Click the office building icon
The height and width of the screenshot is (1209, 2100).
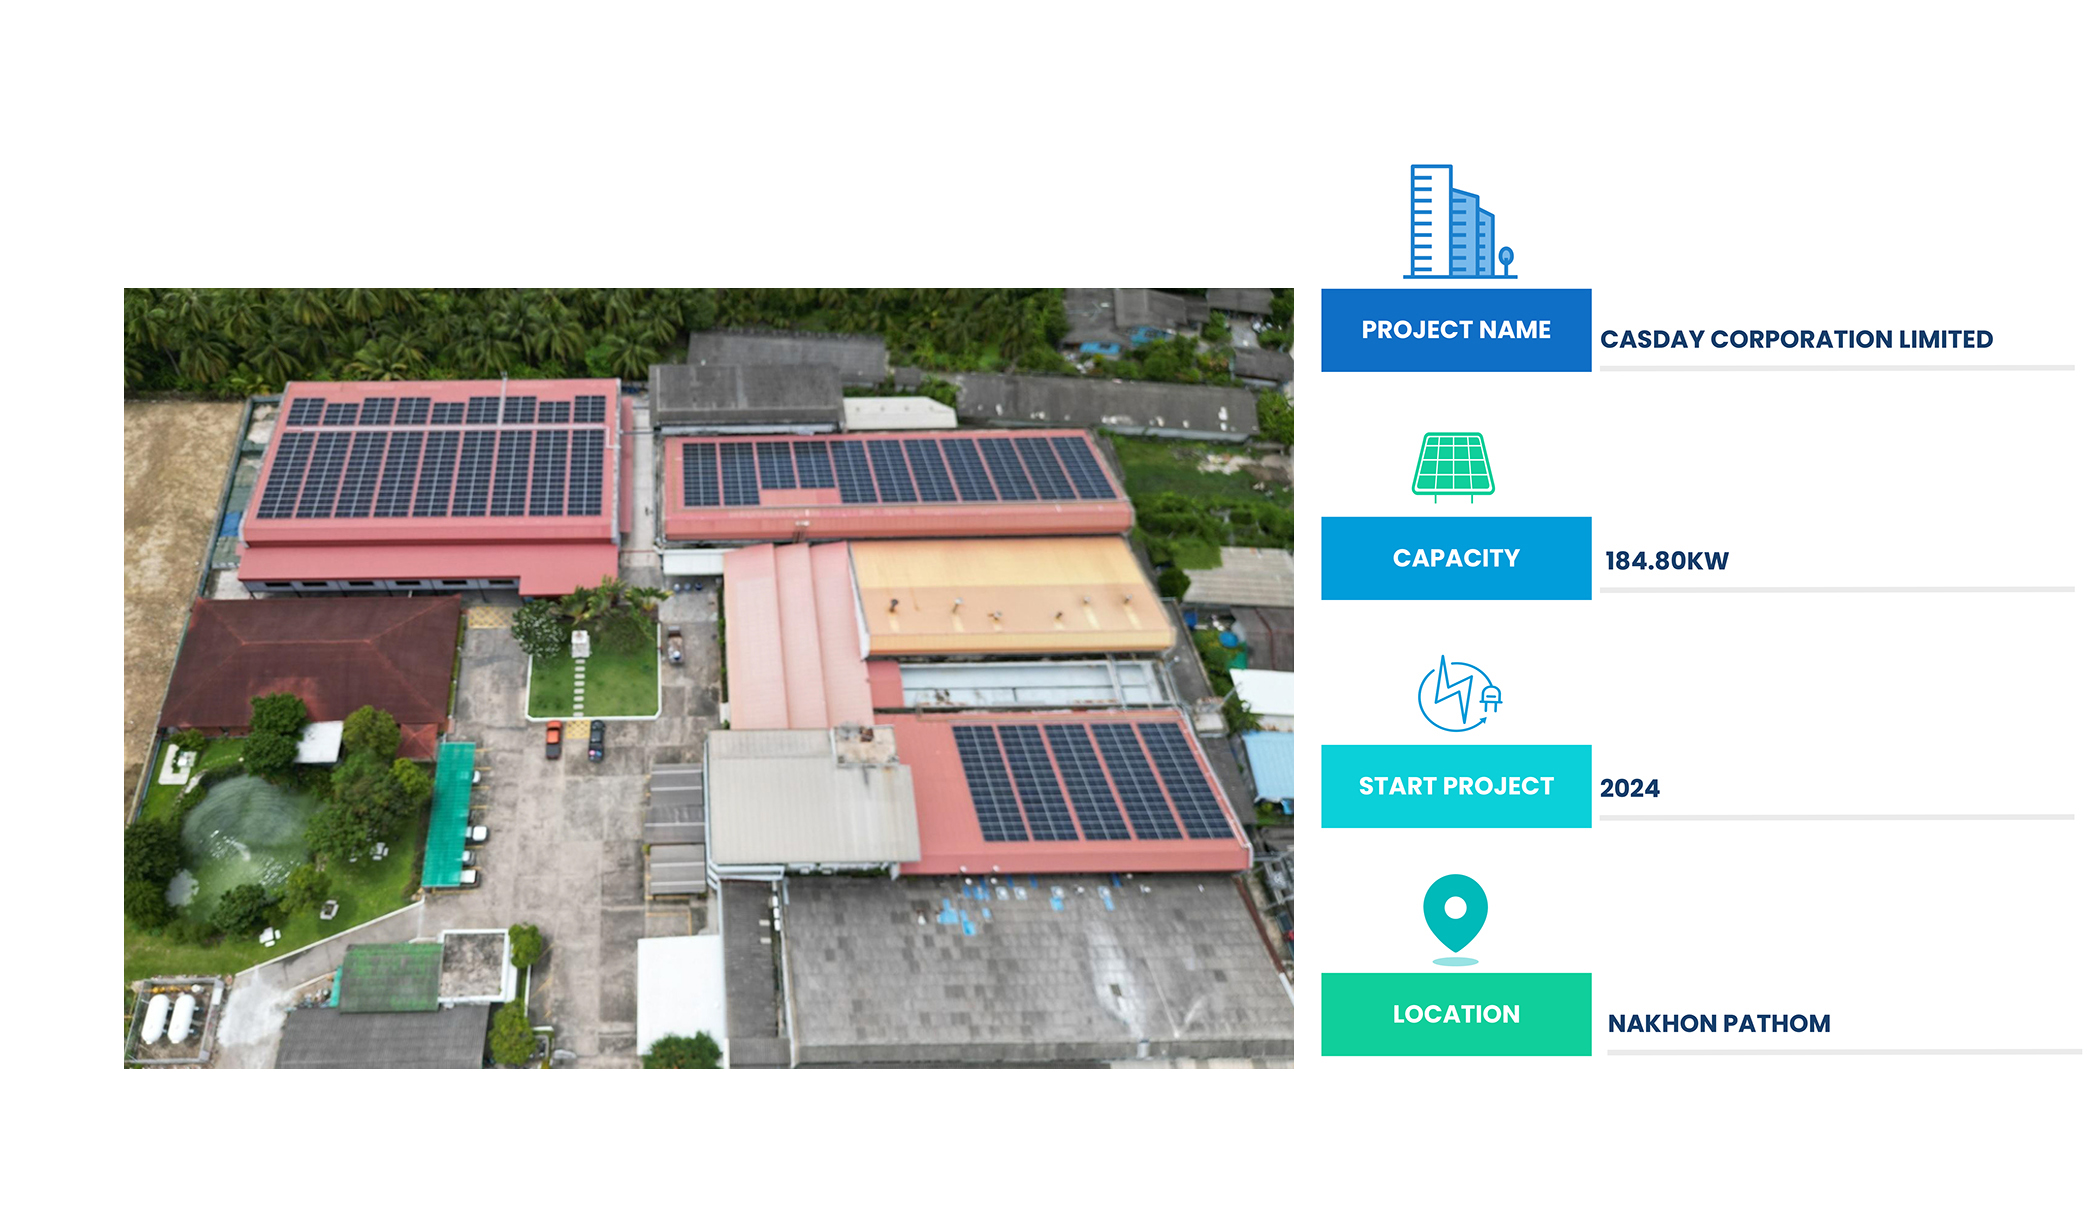tap(1460, 221)
